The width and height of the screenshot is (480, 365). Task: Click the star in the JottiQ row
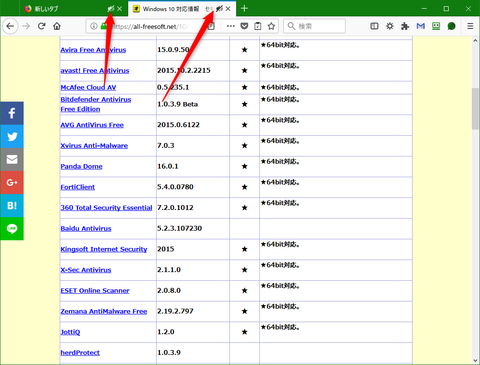pos(244,332)
